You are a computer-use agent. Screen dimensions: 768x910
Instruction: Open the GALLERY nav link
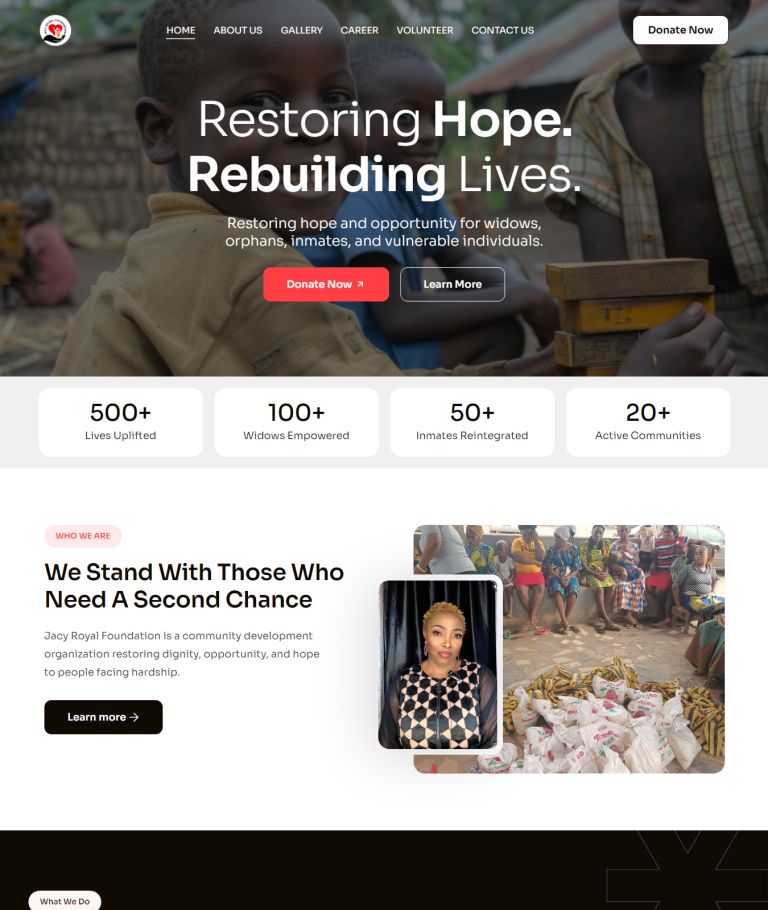[301, 30]
